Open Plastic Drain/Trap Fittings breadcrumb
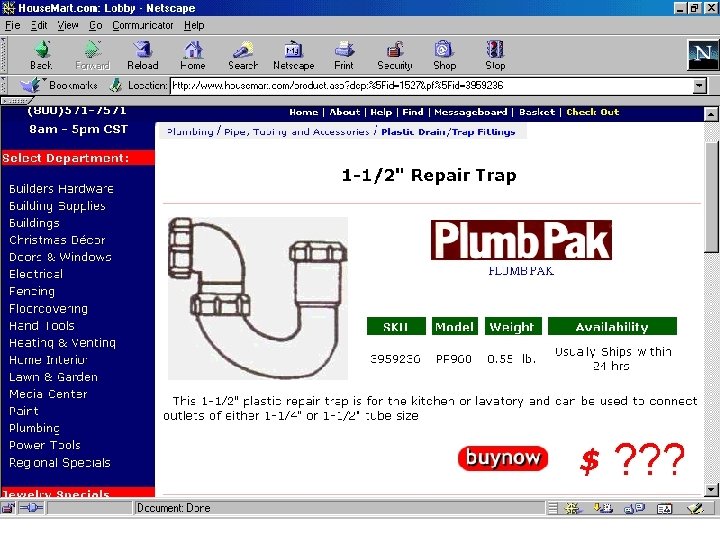Viewport: 720px width, 540px height. coord(448,132)
